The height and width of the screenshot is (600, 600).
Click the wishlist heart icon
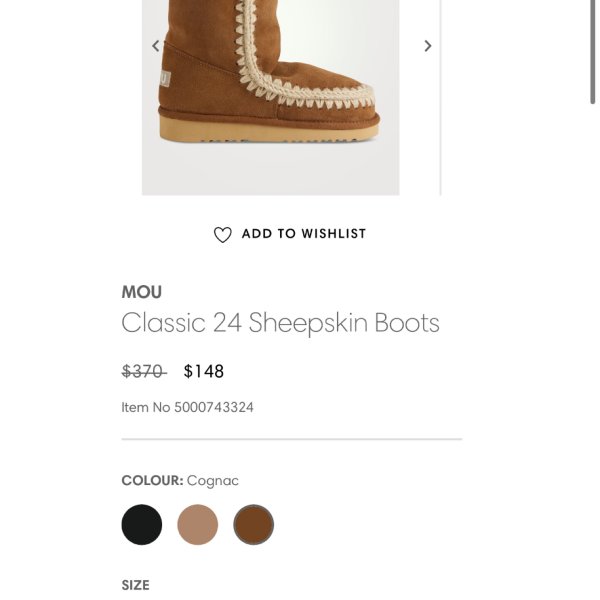point(223,235)
